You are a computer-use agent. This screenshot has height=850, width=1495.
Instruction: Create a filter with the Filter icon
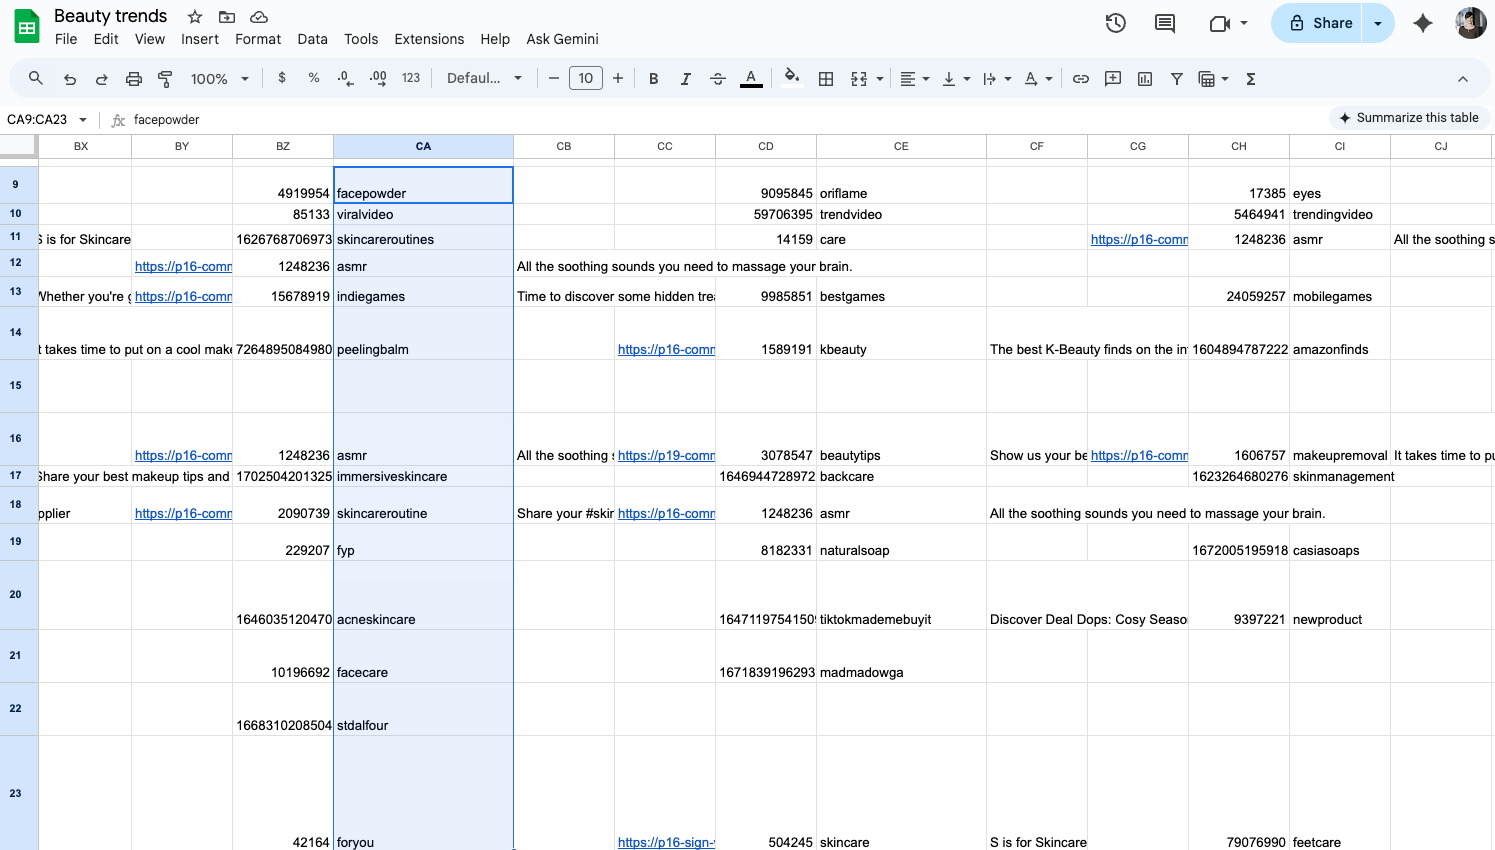pyautogui.click(x=1176, y=78)
